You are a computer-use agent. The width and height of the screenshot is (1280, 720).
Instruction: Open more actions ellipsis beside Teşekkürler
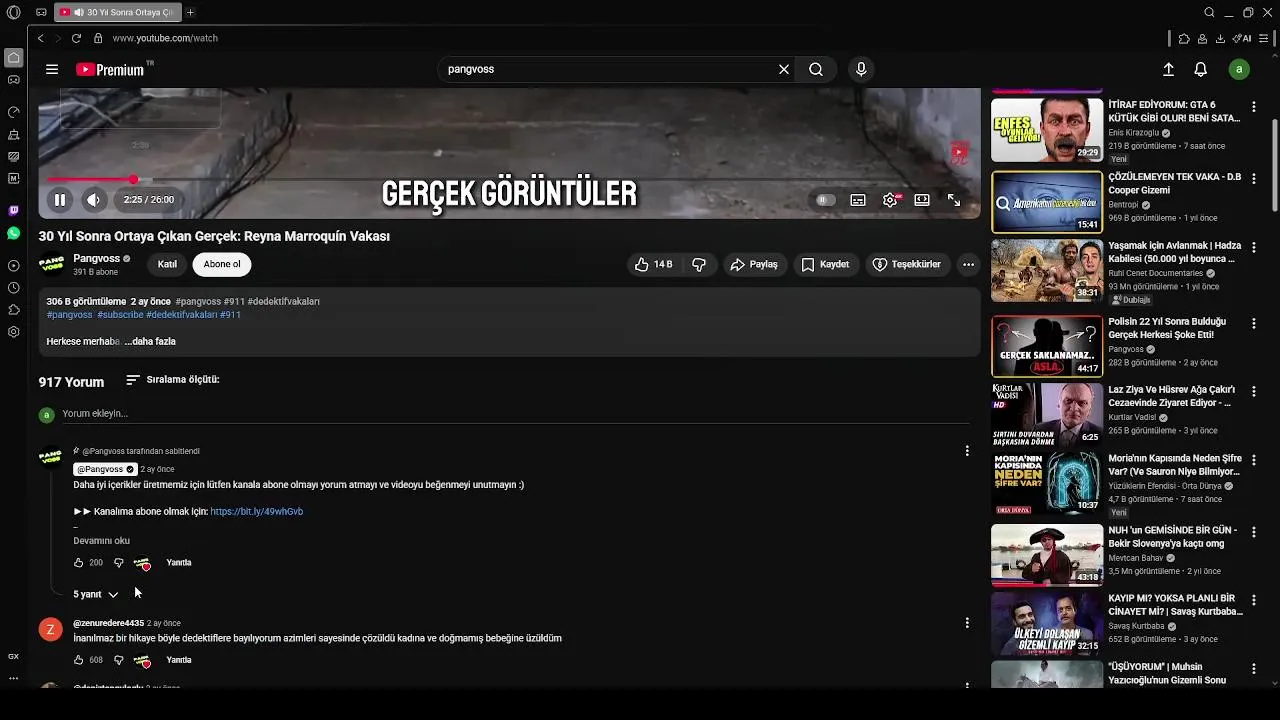click(x=968, y=264)
